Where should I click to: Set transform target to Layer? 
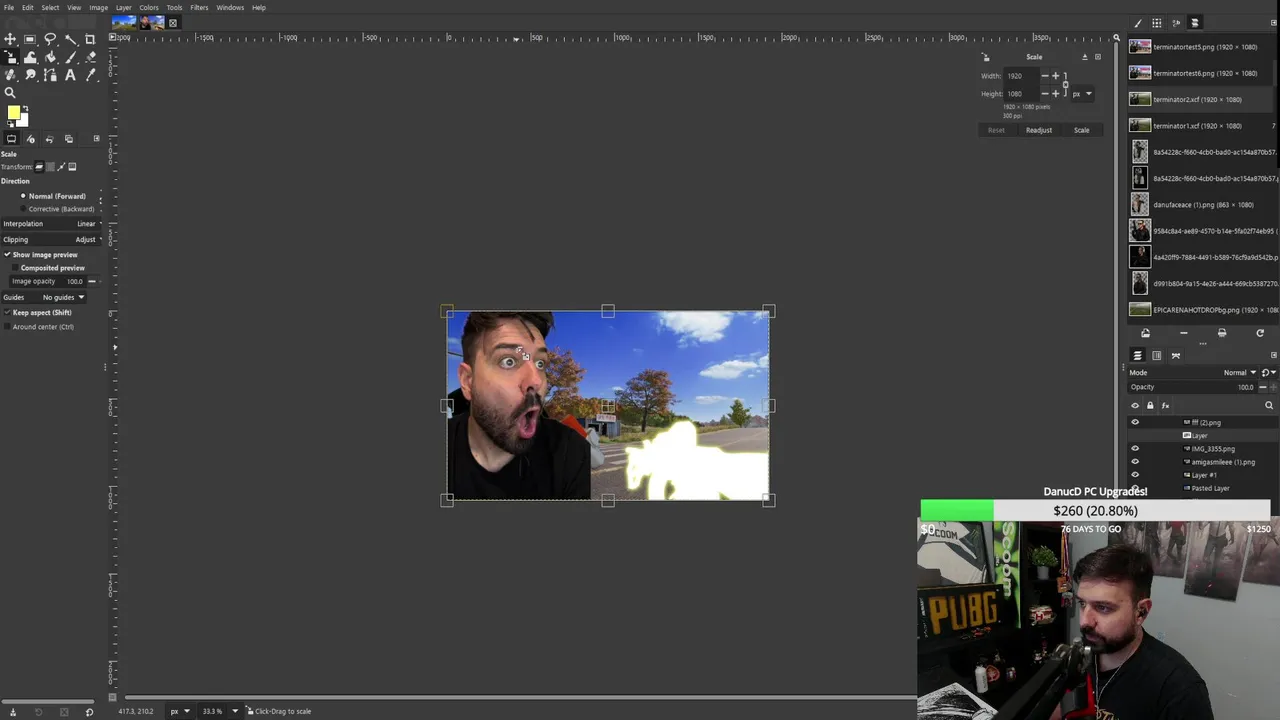tap(39, 167)
